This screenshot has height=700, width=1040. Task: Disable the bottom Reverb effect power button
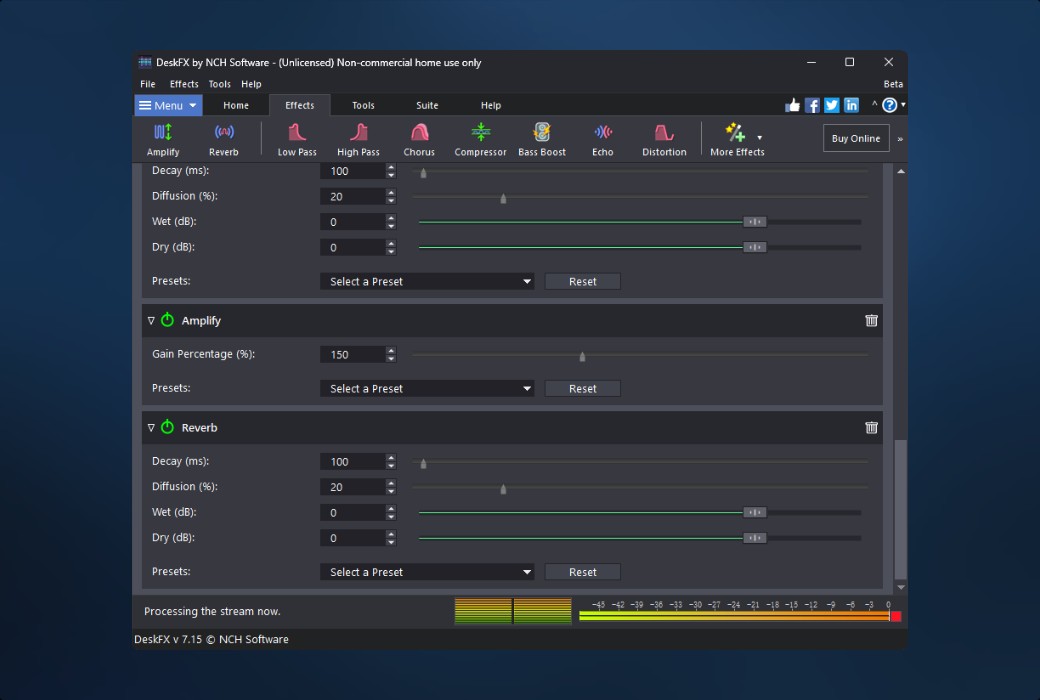(167, 428)
